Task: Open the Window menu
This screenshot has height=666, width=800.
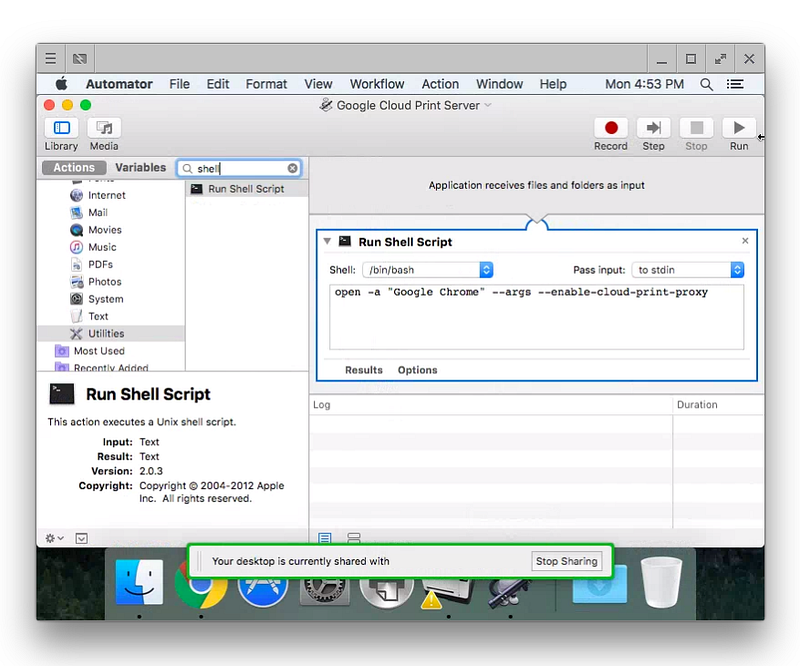Action: (499, 84)
